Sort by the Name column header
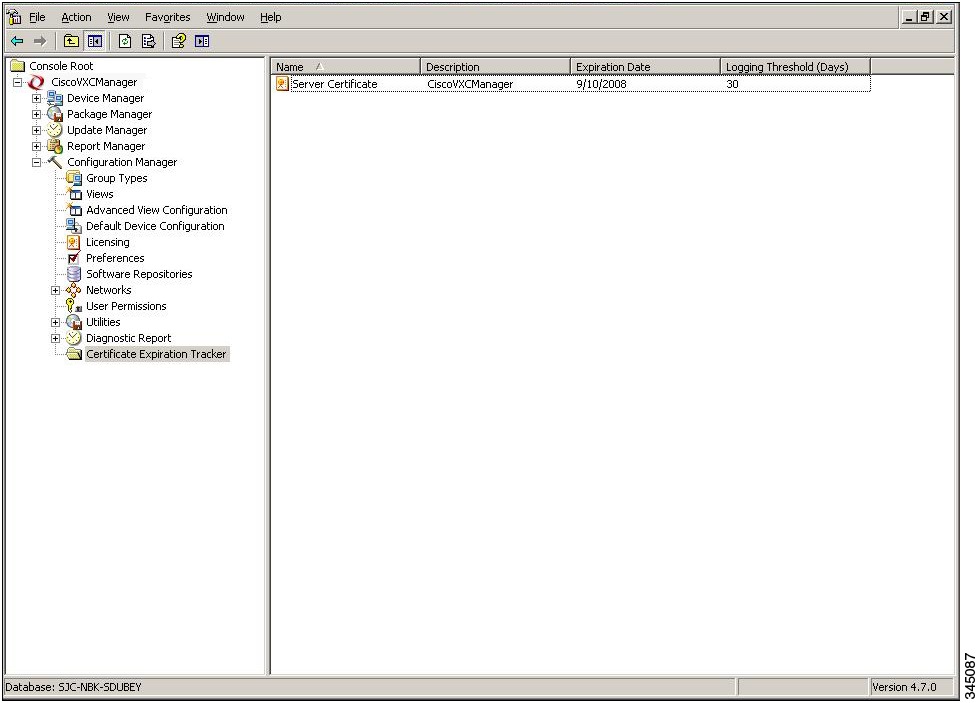This screenshot has width=980, height=703. (x=345, y=66)
